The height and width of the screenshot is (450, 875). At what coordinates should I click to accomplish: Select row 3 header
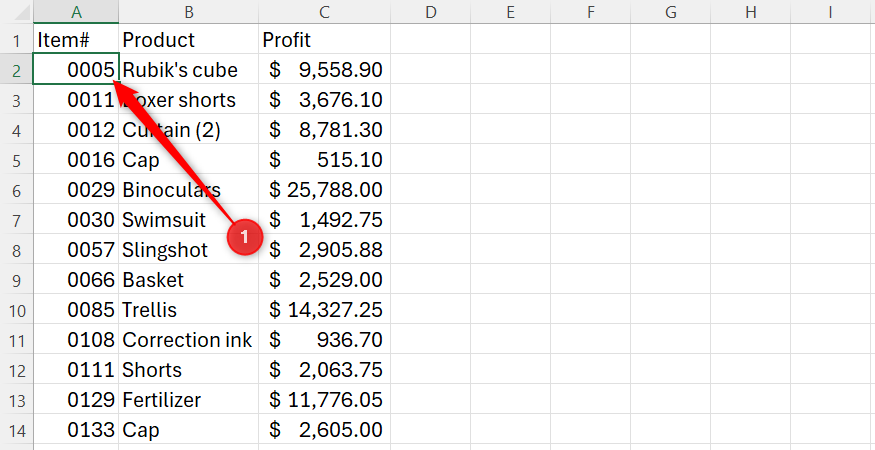point(17,99)
